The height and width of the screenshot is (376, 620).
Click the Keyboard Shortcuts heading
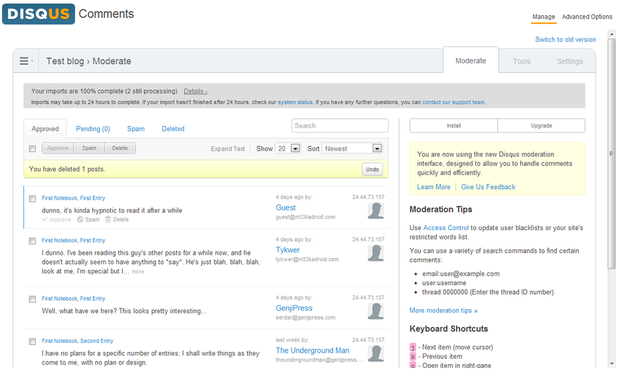click(x=449, y=329)
